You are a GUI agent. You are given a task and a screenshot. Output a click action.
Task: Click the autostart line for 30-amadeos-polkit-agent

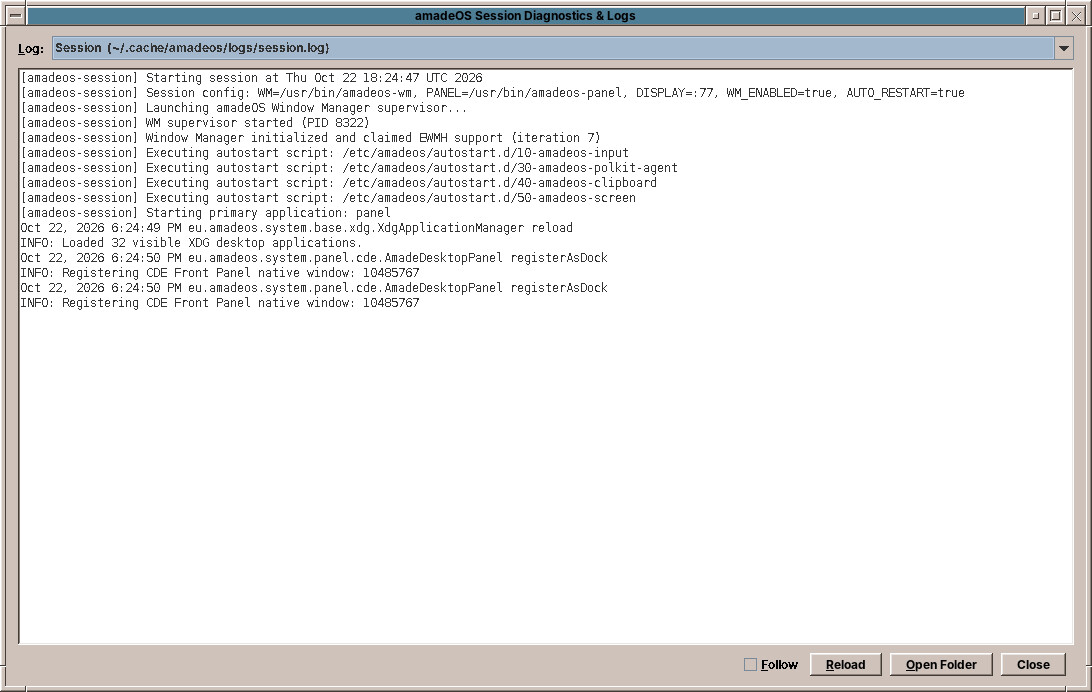click(349, 168)
